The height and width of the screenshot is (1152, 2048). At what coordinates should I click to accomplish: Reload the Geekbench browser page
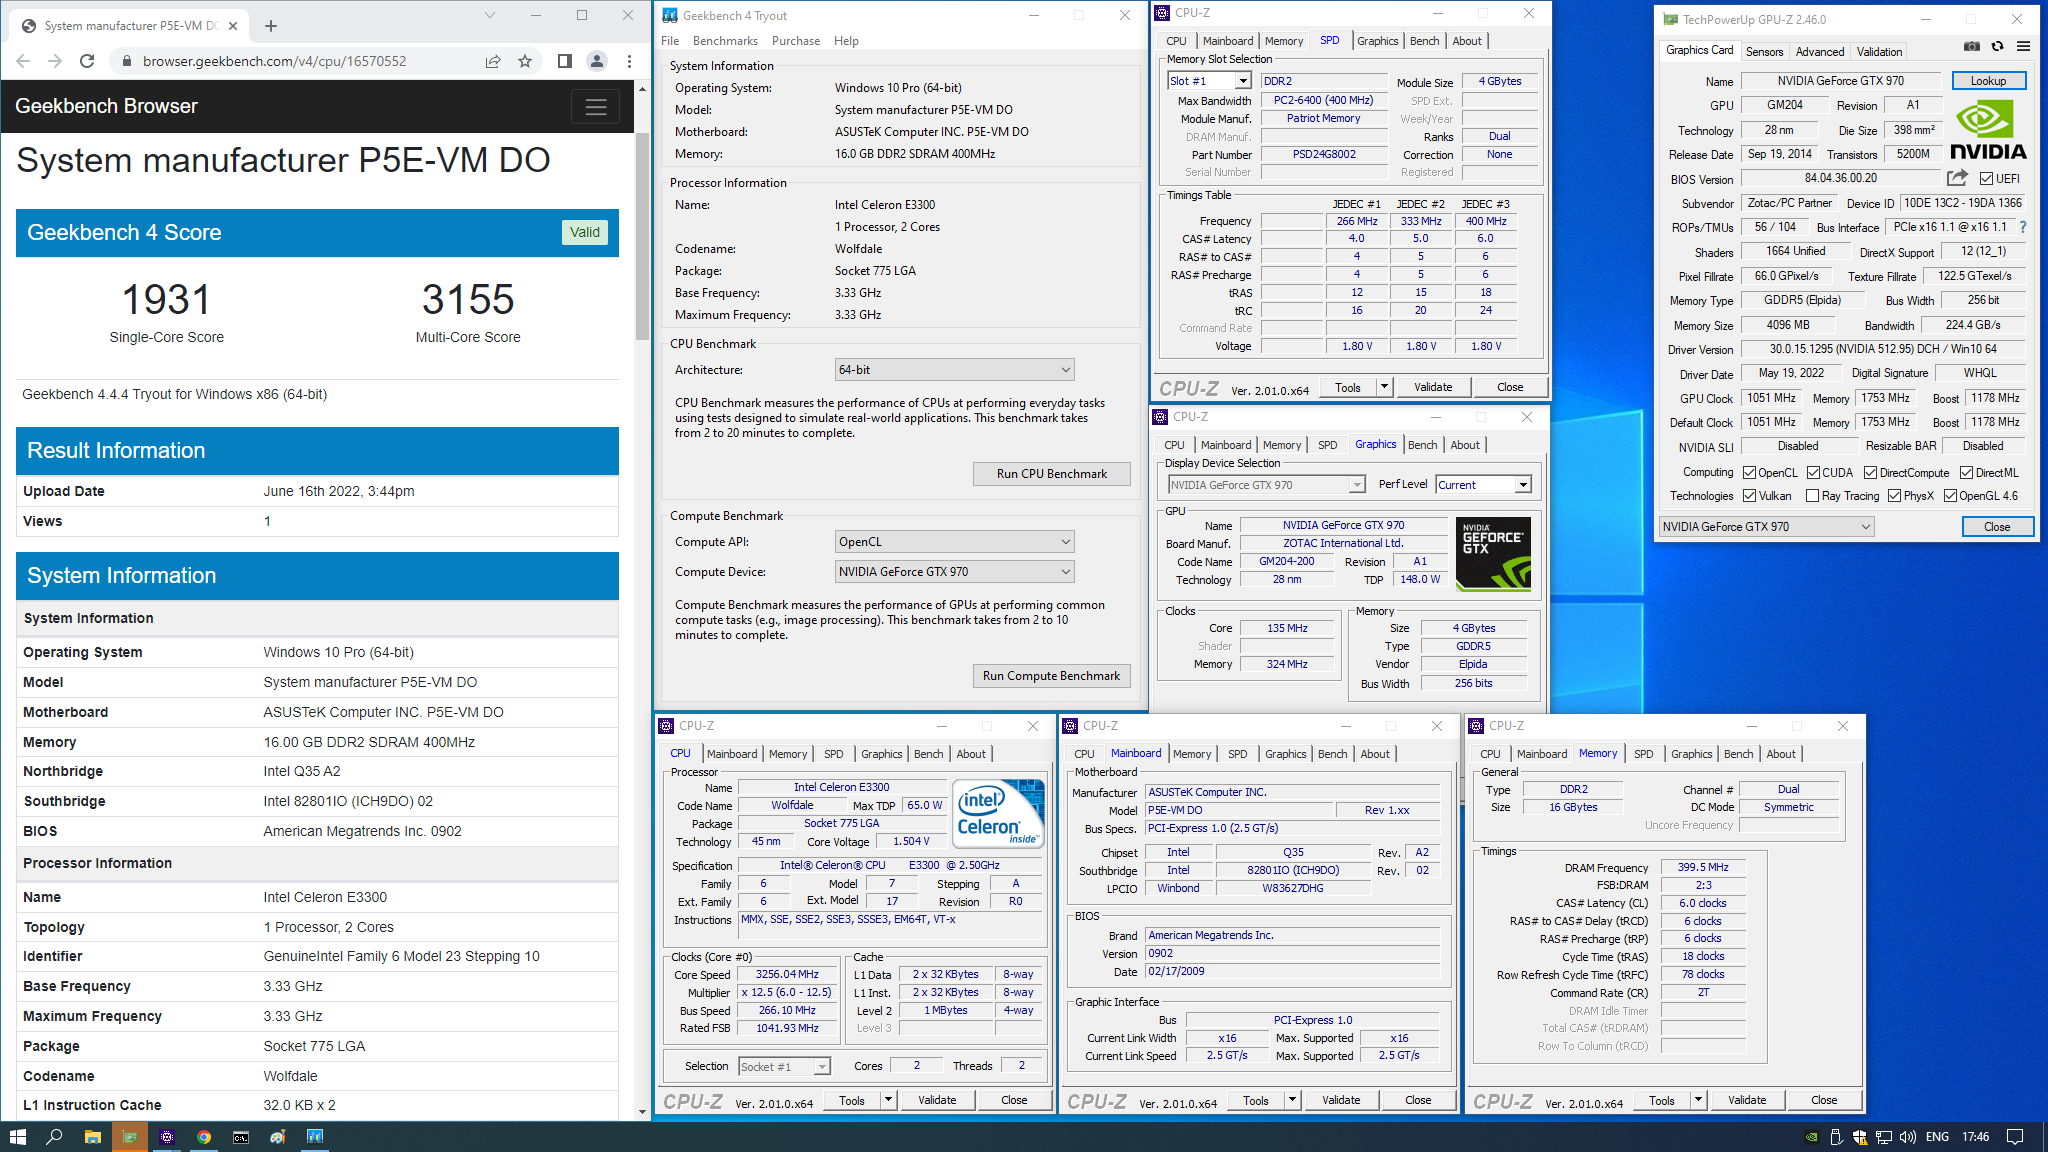[87, 61]
